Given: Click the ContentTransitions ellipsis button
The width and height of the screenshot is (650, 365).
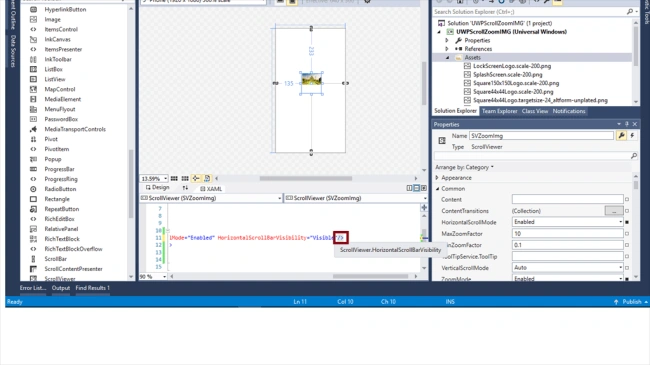Looking at the screenshot, I should point(614,211).
